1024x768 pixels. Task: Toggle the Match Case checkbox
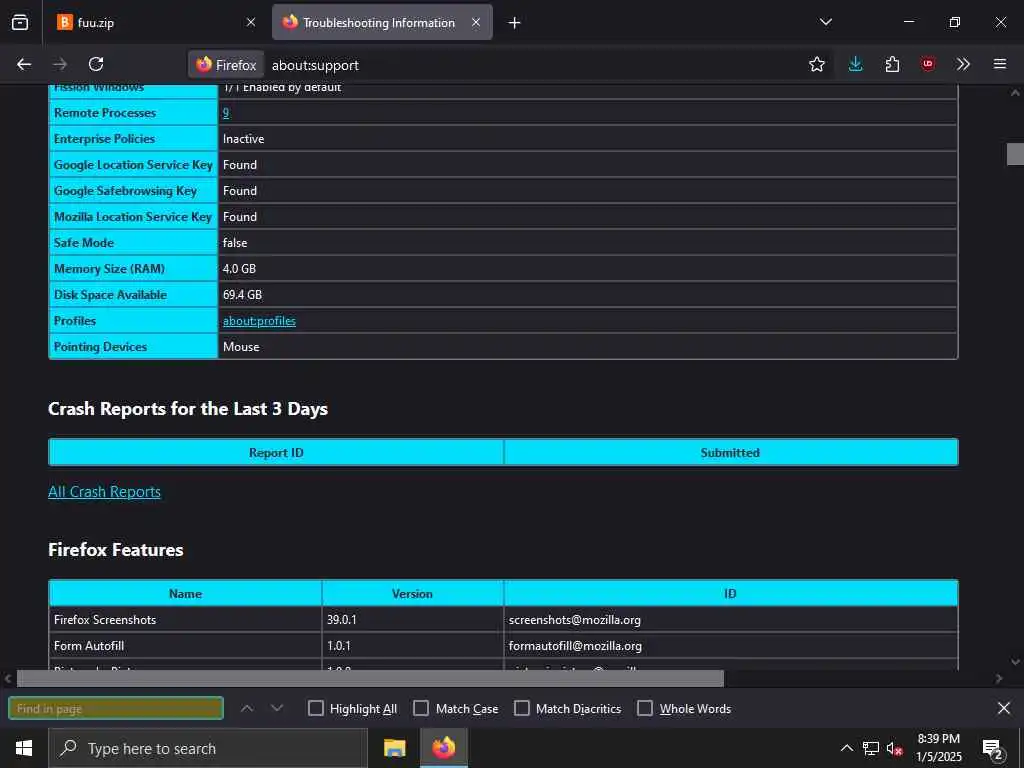[421, 708]
